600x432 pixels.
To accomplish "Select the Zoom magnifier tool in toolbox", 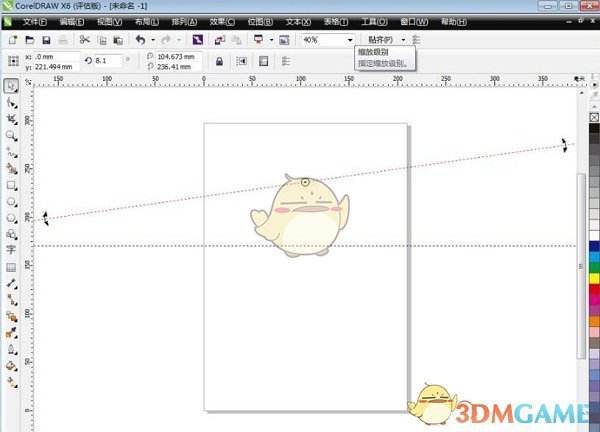I will (11, 136).
